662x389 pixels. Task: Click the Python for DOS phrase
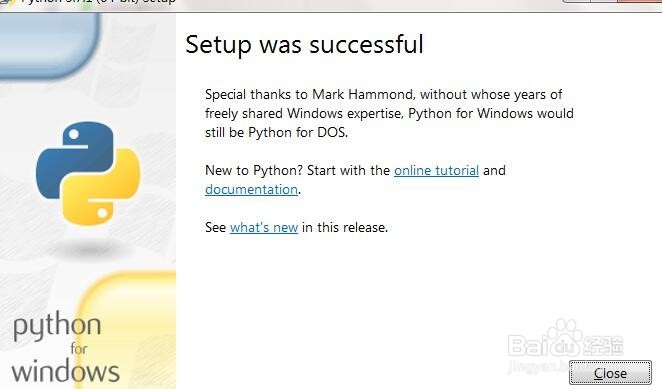[298, 132]
